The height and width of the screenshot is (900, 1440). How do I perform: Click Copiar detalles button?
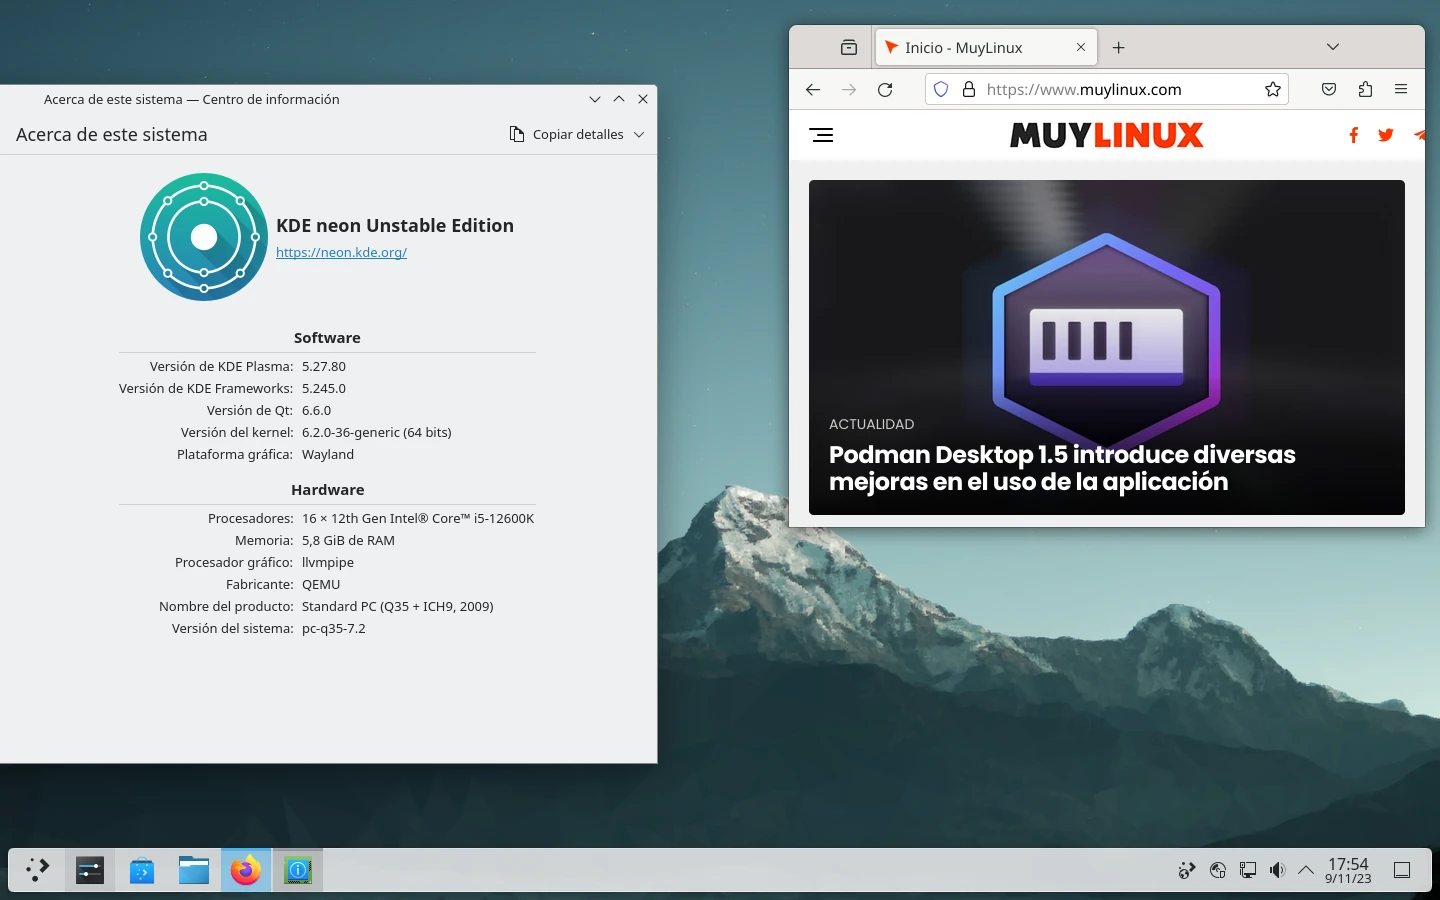tap(567, 134)
